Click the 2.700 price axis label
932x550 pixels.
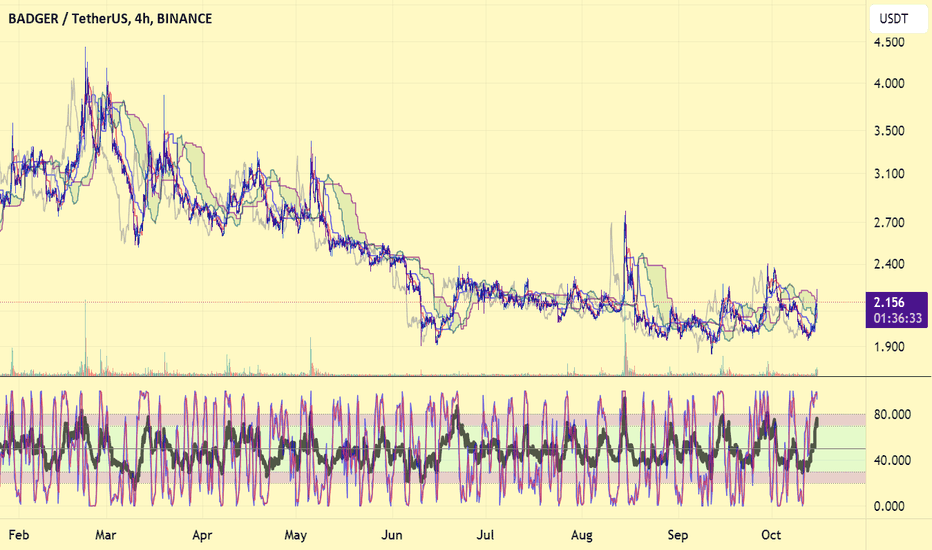(889, 223)
